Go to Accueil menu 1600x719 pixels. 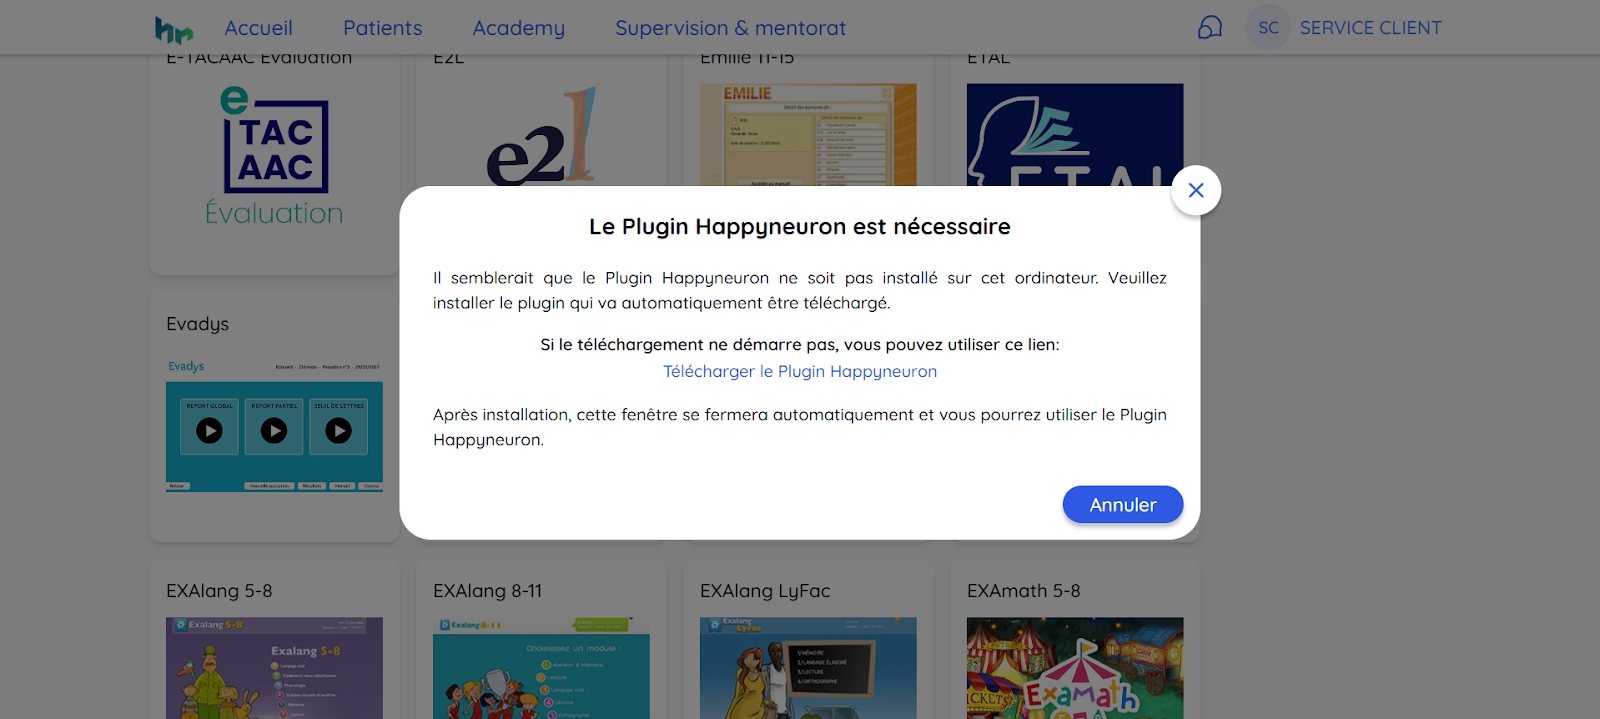coord(258,28)
